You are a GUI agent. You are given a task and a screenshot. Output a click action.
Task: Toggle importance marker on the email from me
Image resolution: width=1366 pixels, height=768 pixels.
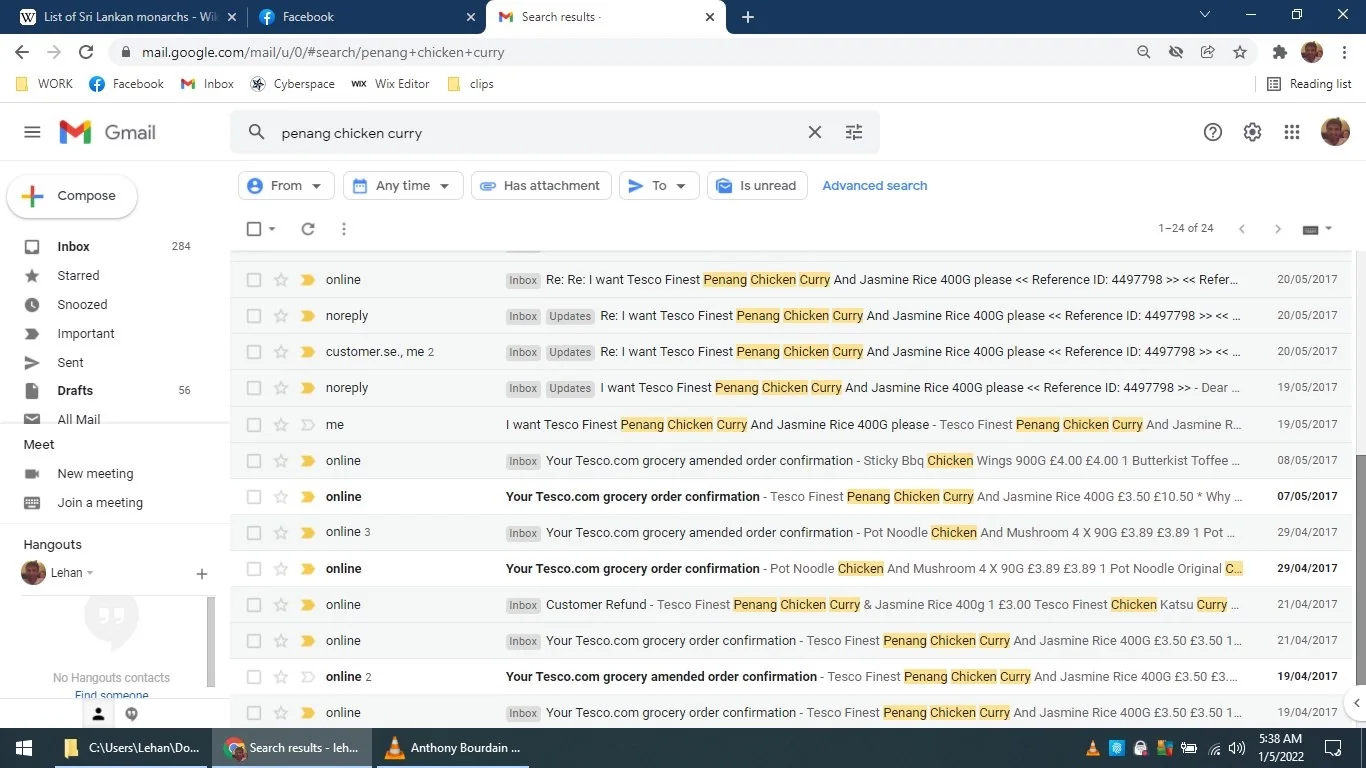pos(308,425)
